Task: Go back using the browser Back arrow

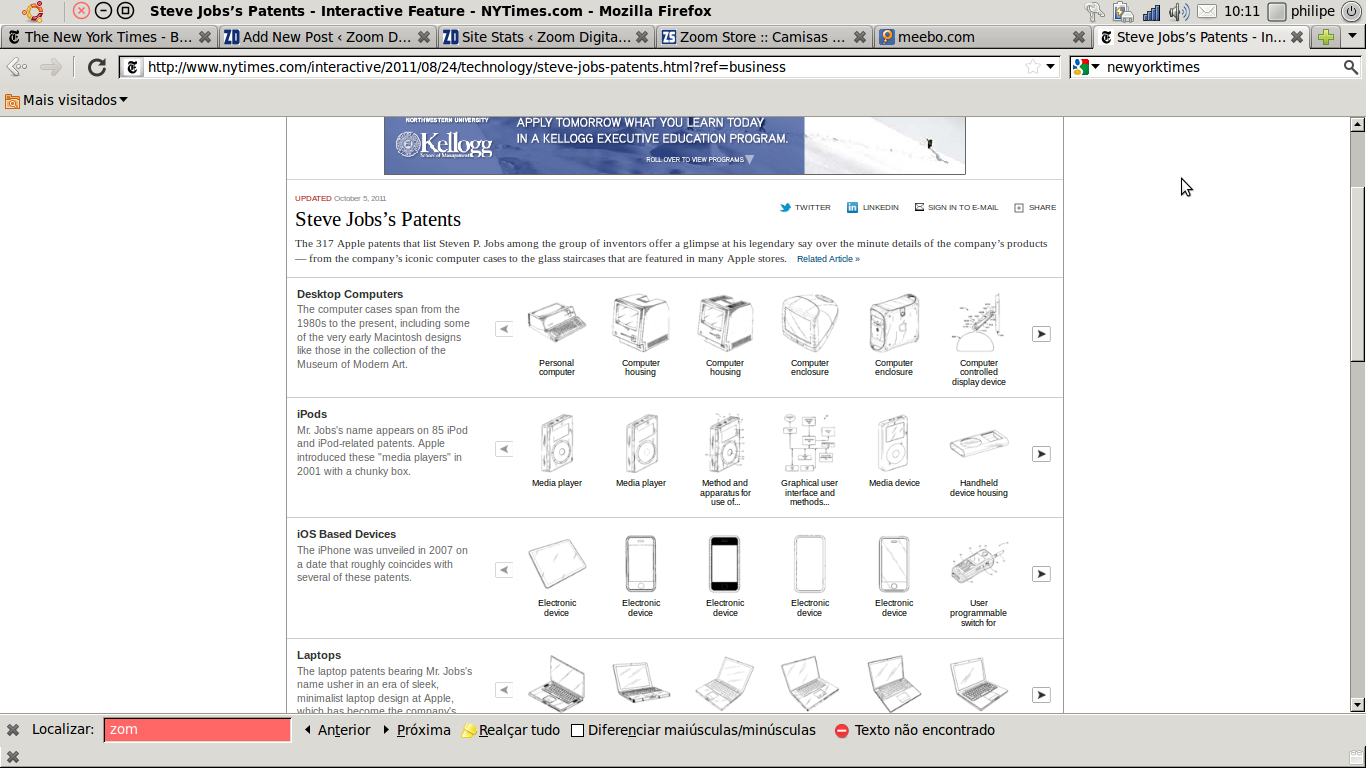Action: (x=17, y=67)
